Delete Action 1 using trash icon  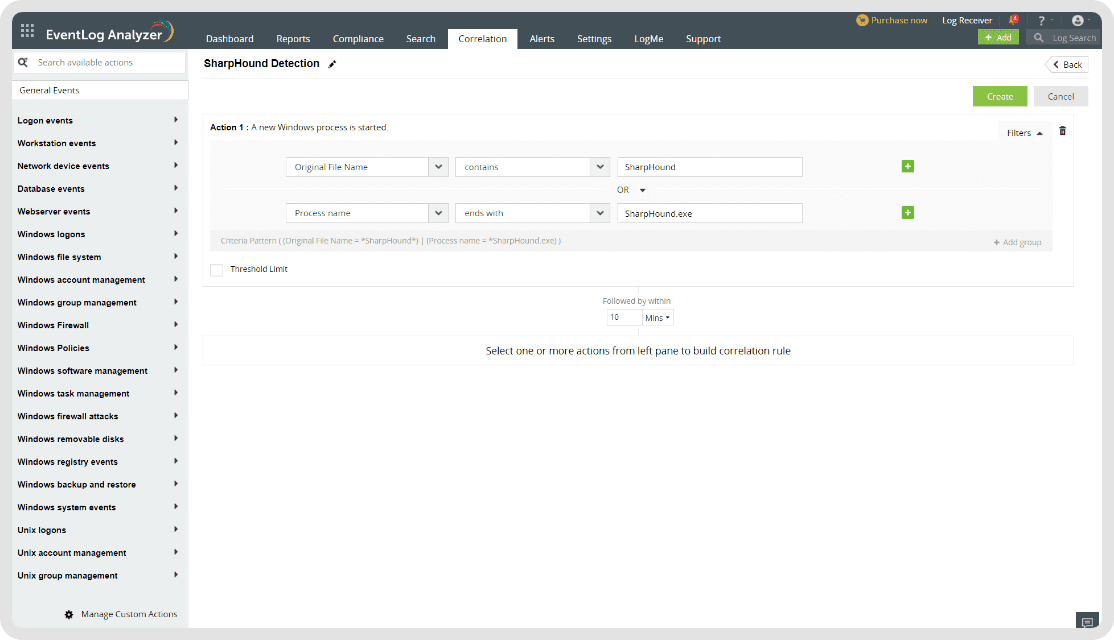click(x=1062, y=131)
